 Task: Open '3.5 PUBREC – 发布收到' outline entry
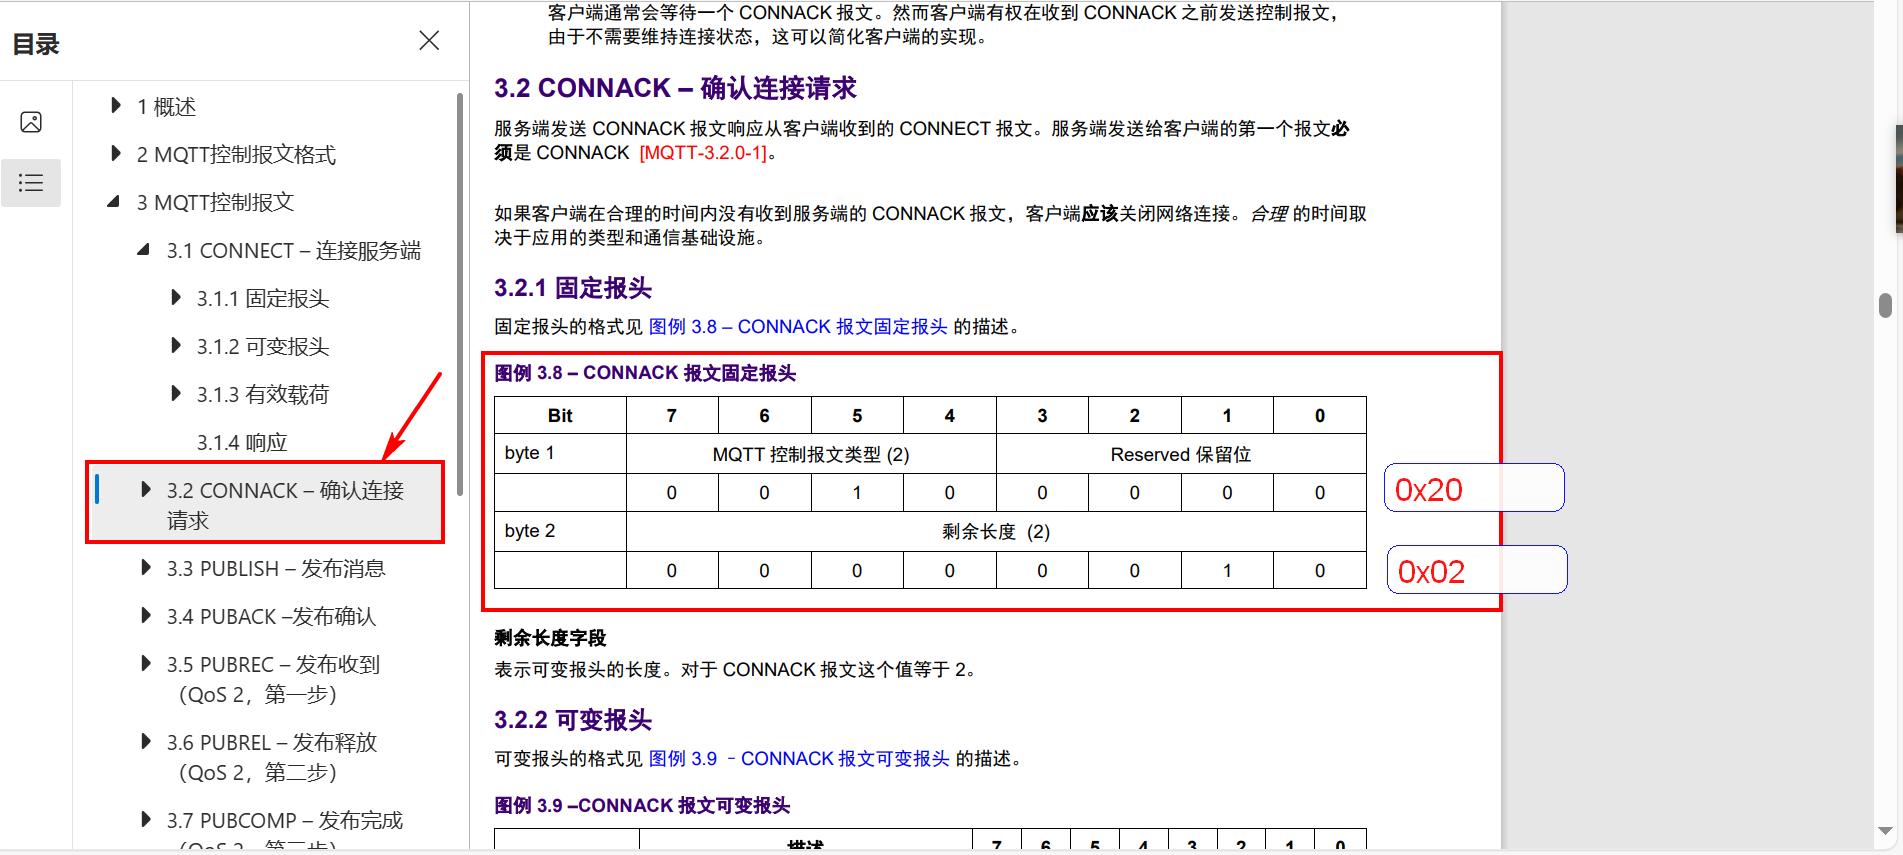click(x=273, y=679)
